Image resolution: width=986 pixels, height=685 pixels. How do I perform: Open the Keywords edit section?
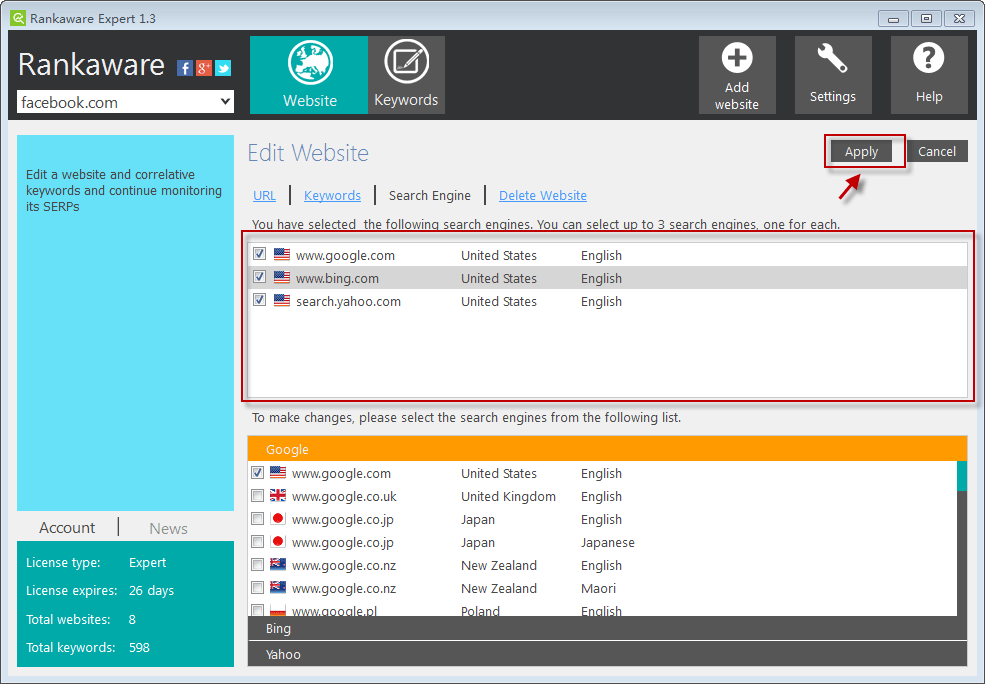tap(406, 75)
